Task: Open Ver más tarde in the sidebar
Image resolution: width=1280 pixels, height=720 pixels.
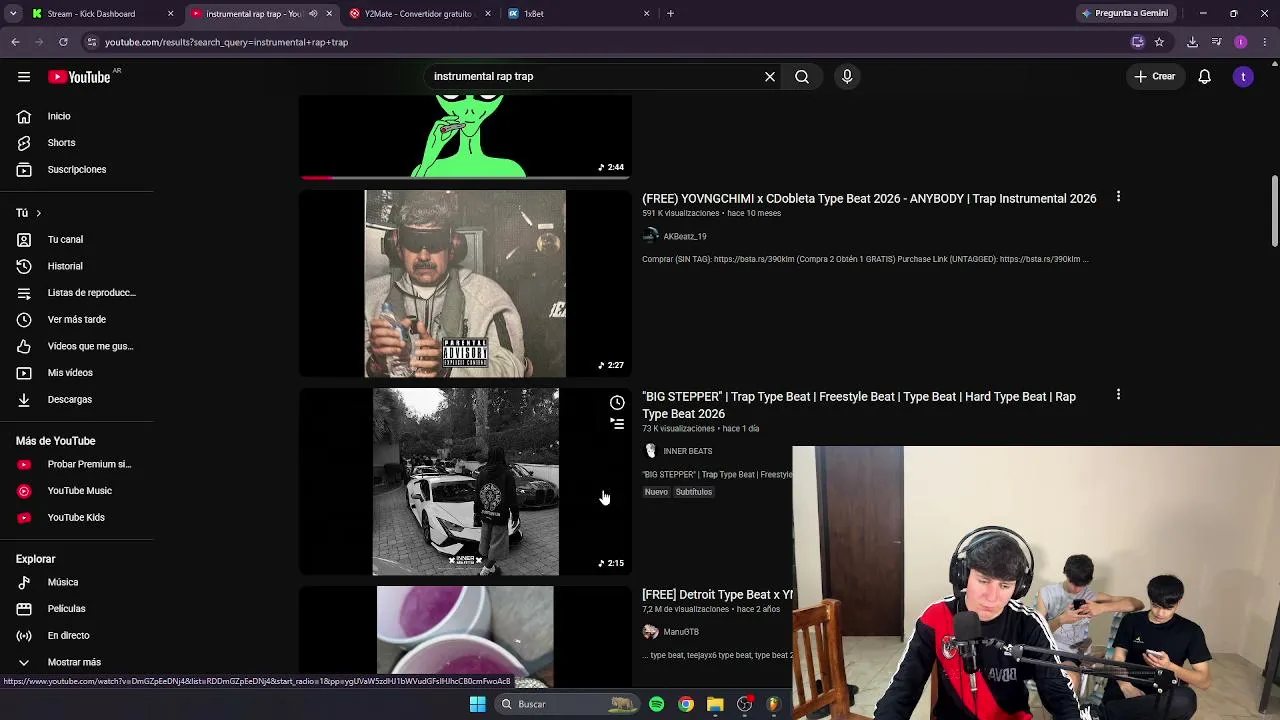Action: point(77,319)
